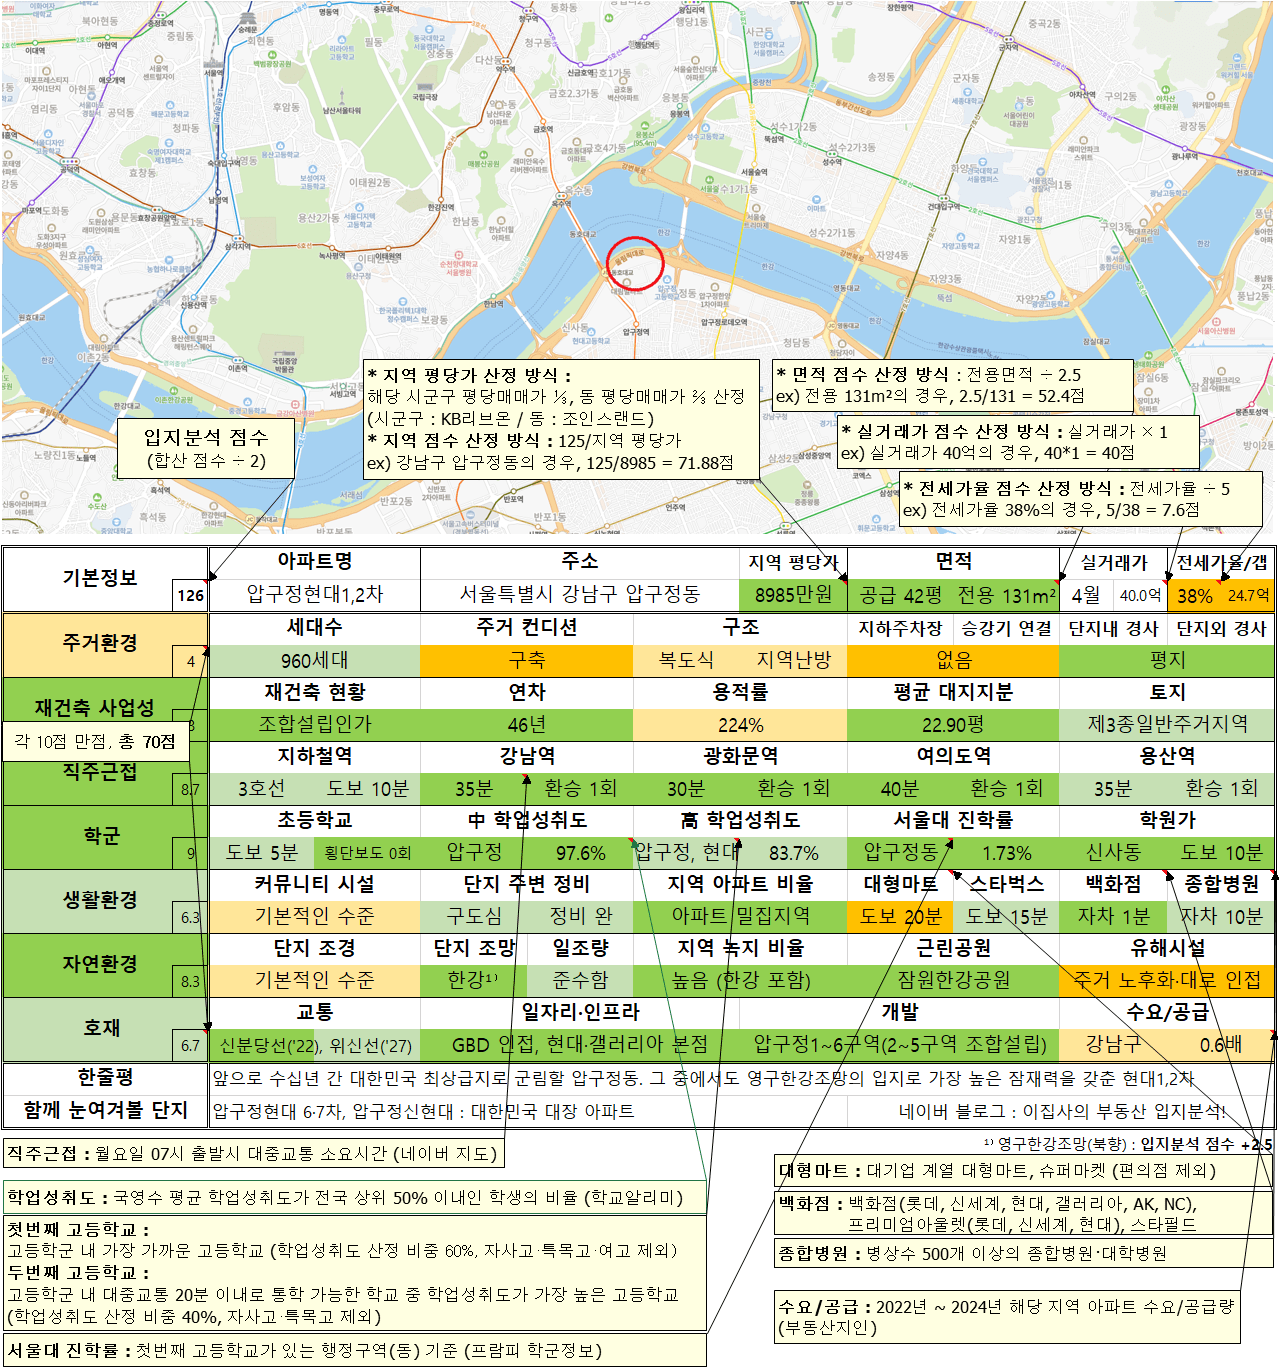Click the red circle marker on the map
The width and height of the screenshot is (1279, 1368).
[x=635, y=265]
